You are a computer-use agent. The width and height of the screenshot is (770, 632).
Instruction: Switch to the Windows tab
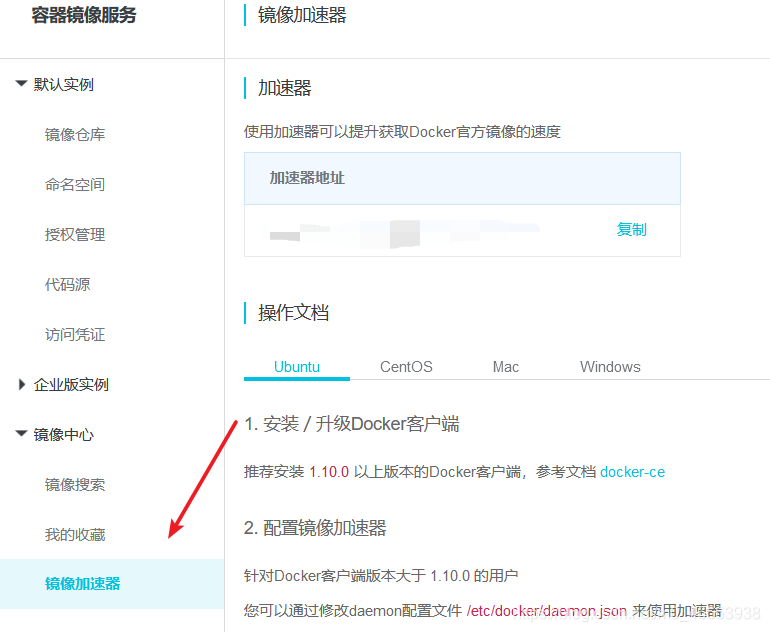(x=610, y=367)
